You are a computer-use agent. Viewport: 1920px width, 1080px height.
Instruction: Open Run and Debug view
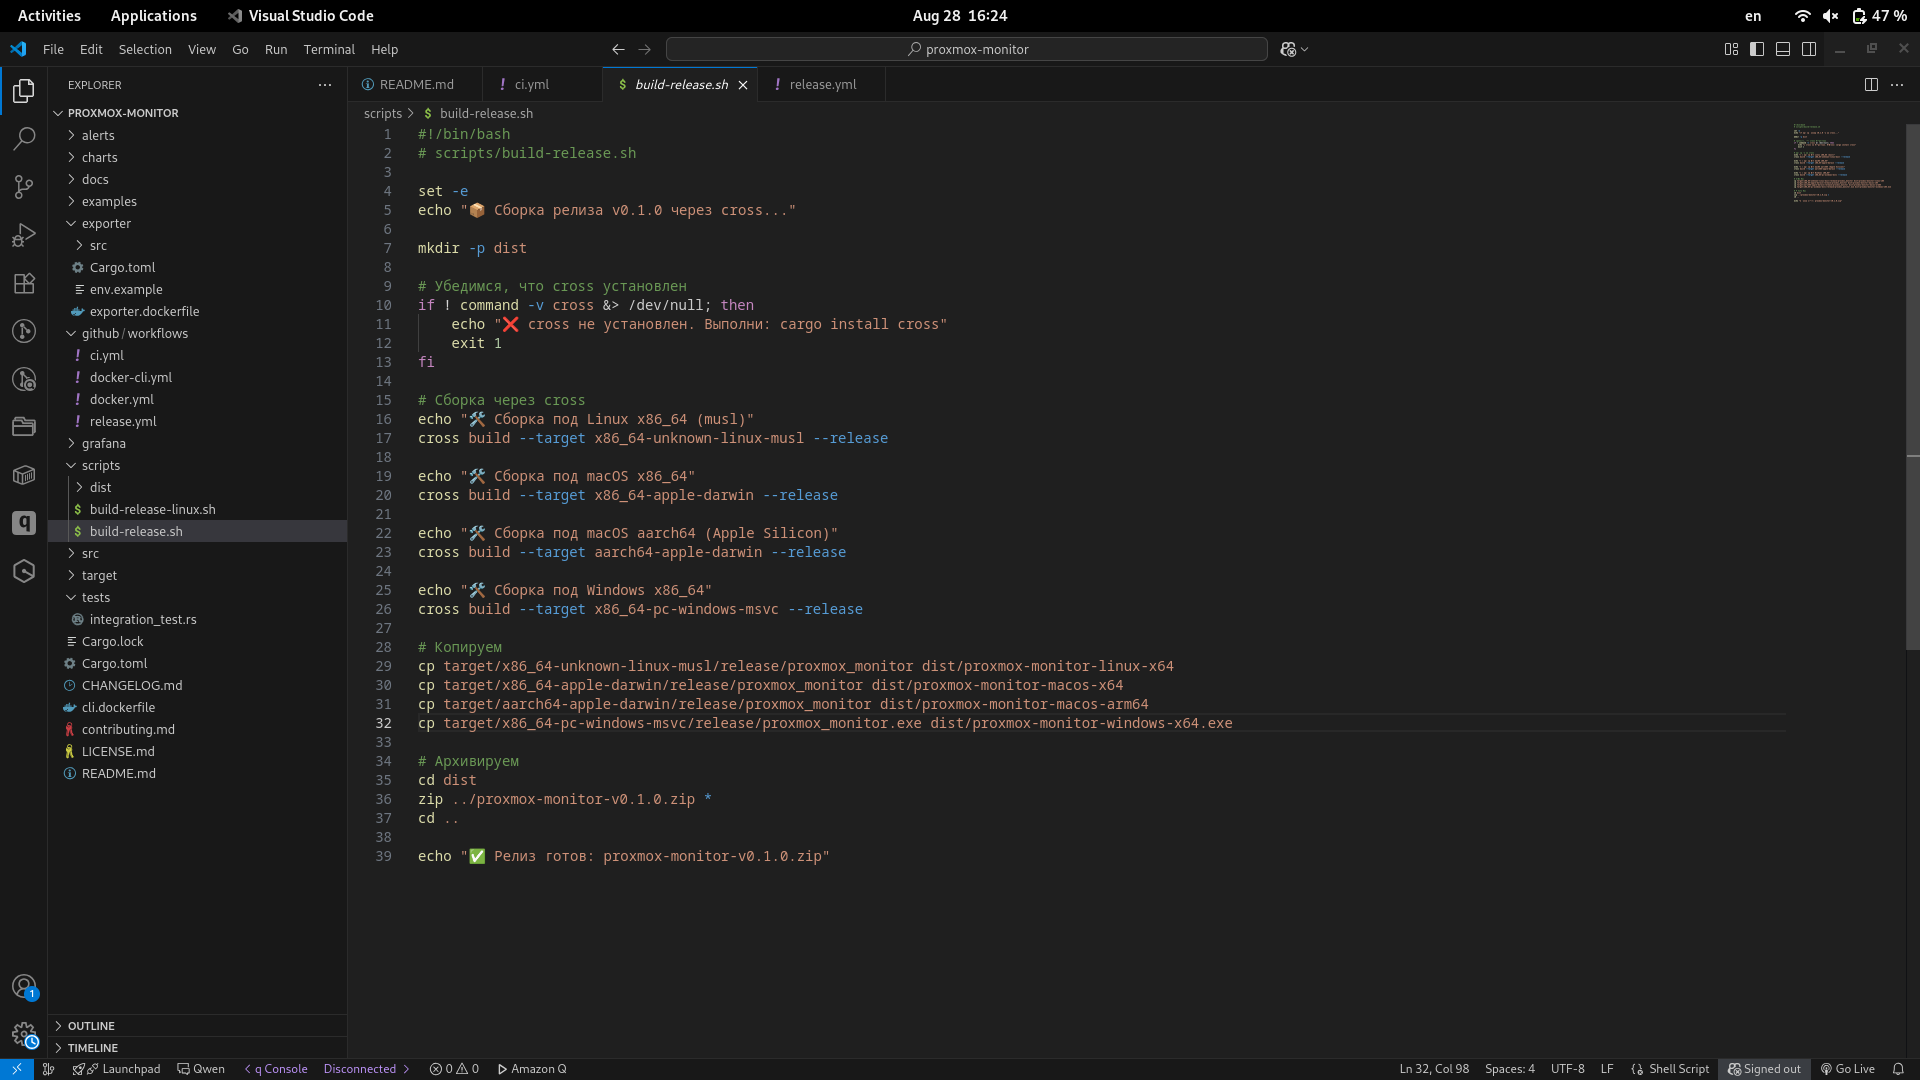pos(24,235)
